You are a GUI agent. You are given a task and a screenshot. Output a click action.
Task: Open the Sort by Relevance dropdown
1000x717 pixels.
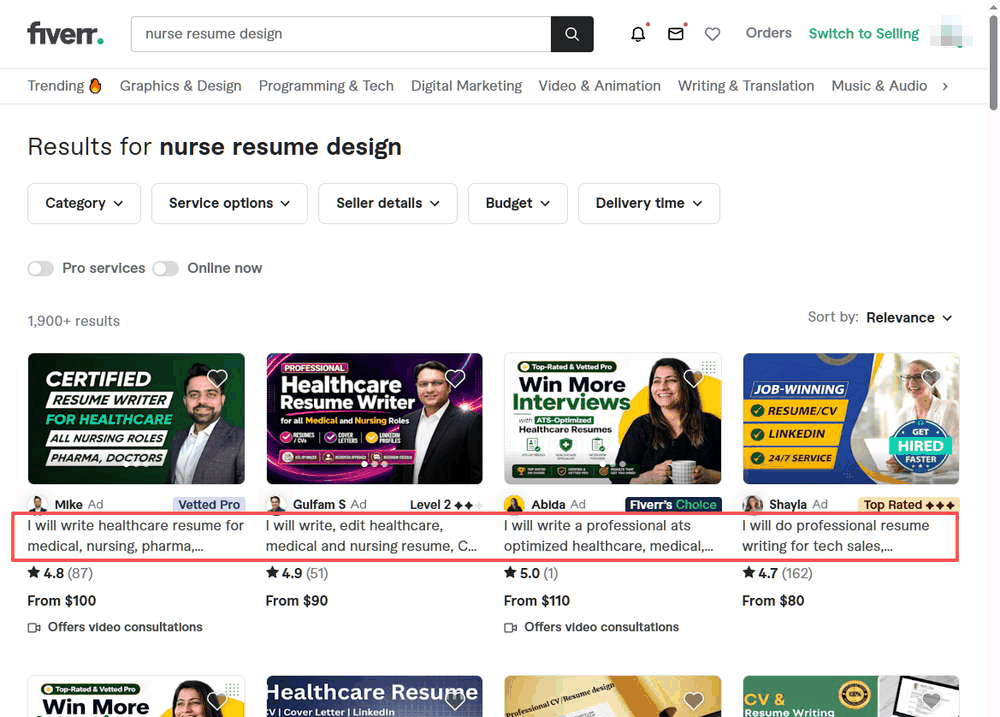(909, 318)
